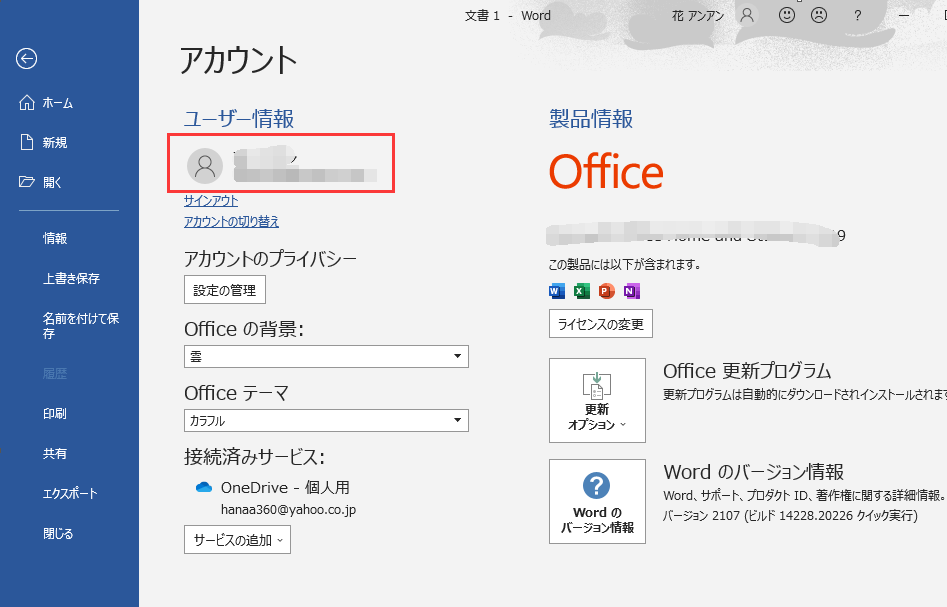Click the バージョン 2107 build text
This screenshot has height=607, width=947.
point(791,516)
